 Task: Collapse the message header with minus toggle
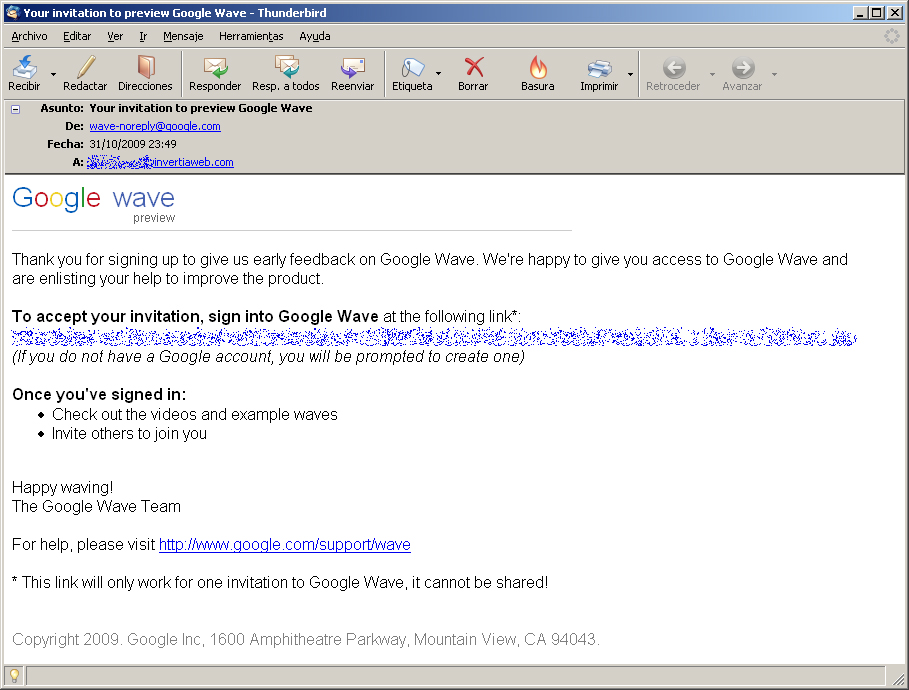point(15,109)
